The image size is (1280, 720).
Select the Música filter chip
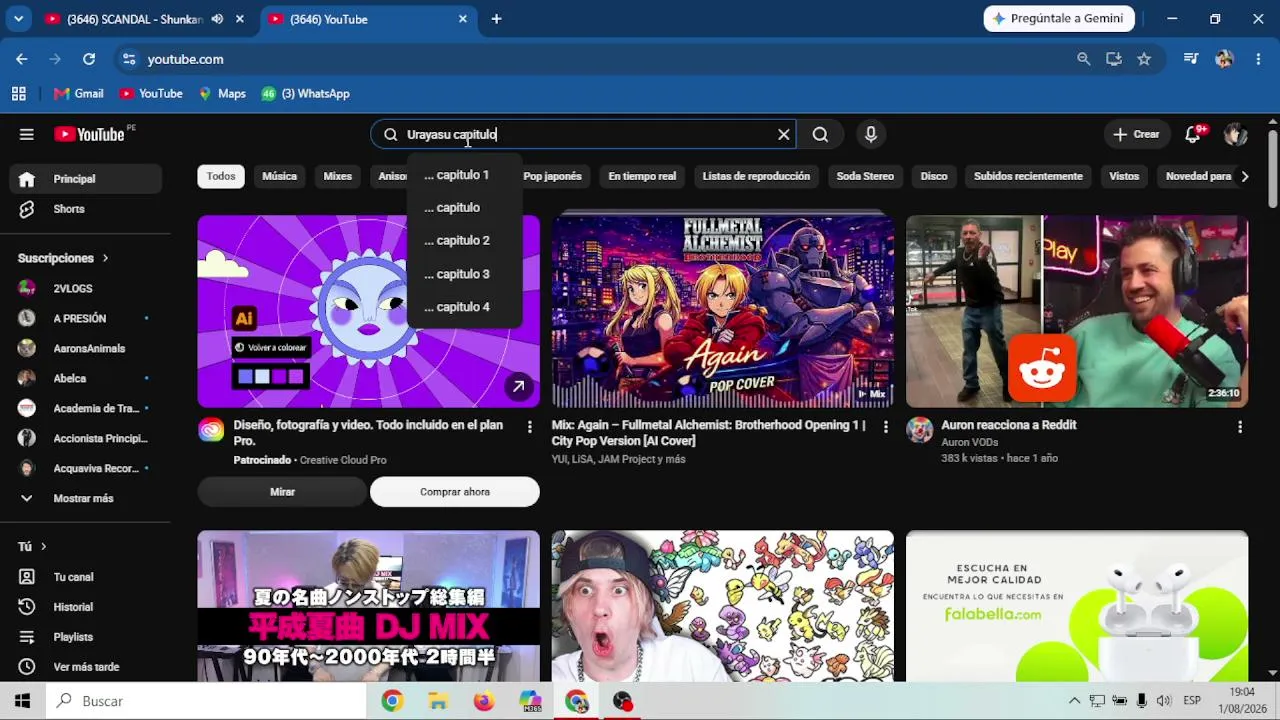pyautogui.click(x=279, y=176)
